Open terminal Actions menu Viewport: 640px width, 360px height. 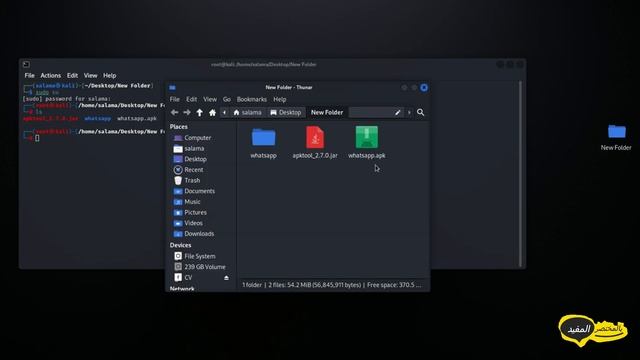(x=51, y=76)
